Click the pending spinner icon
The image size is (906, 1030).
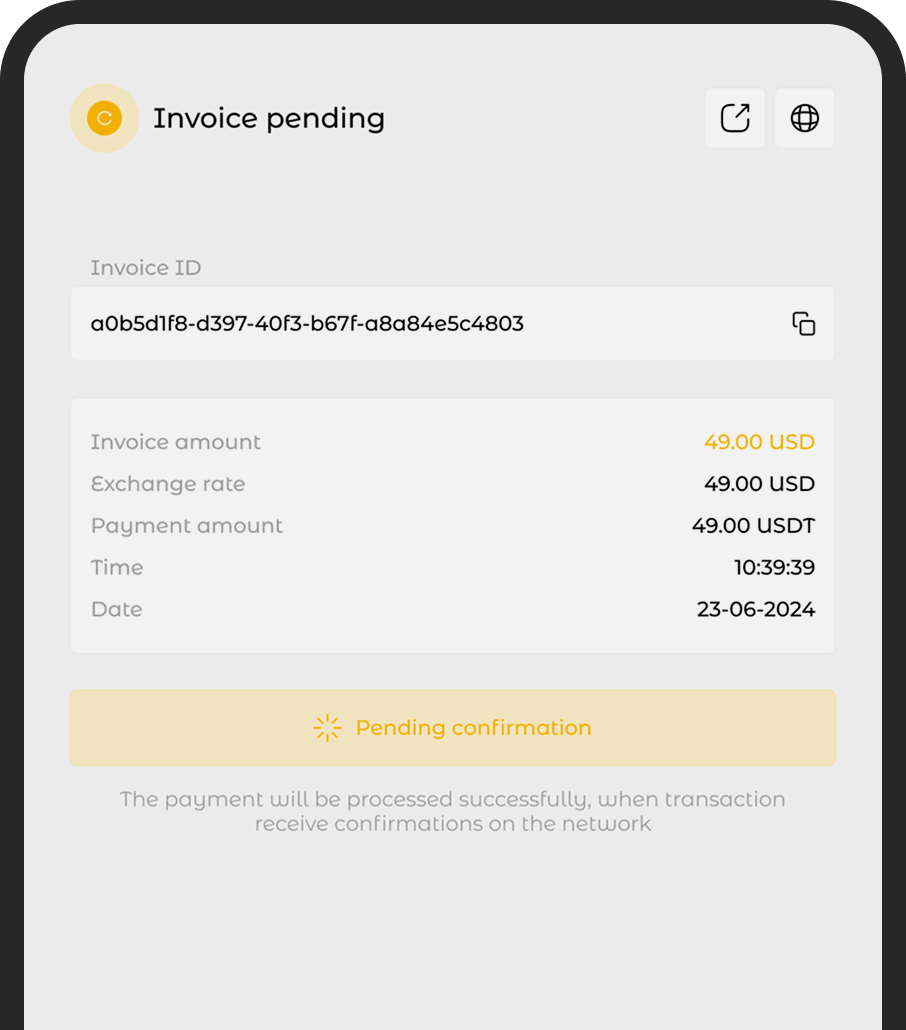pyautogui.click(x=327, y=728)
